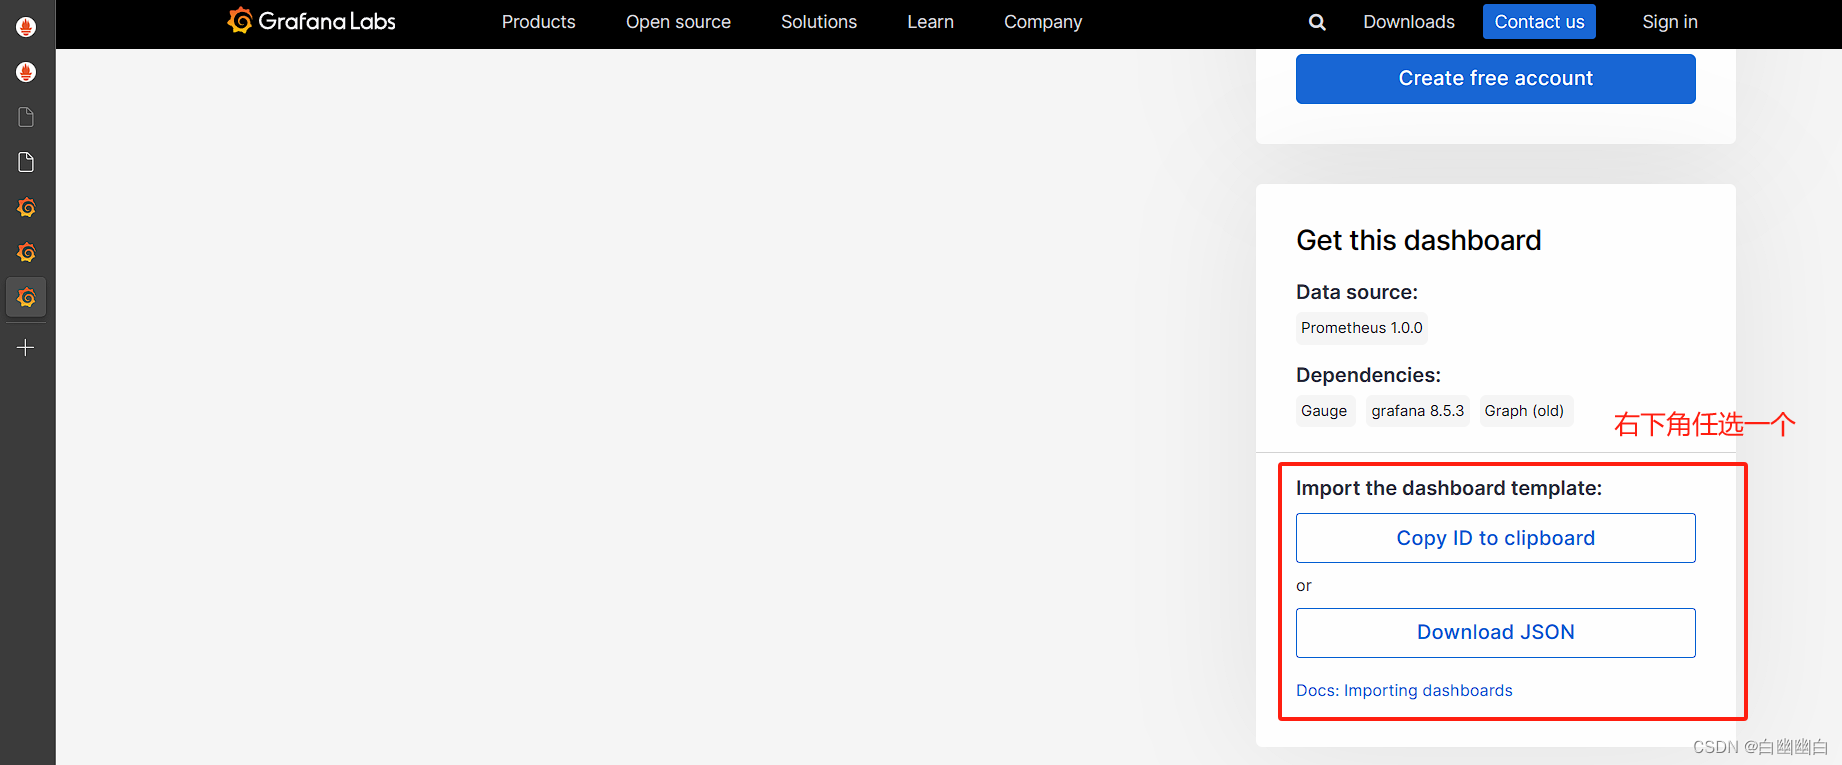Click the Dependencies: label
This screenshot has width=1842, height=765.
[x=1368, y=375]
